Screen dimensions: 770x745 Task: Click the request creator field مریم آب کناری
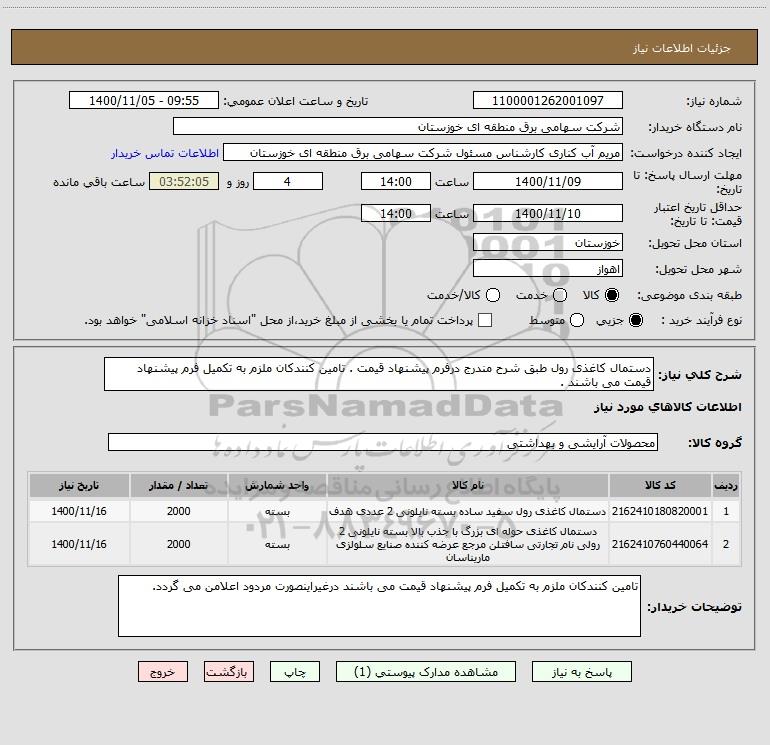(423, 152)
